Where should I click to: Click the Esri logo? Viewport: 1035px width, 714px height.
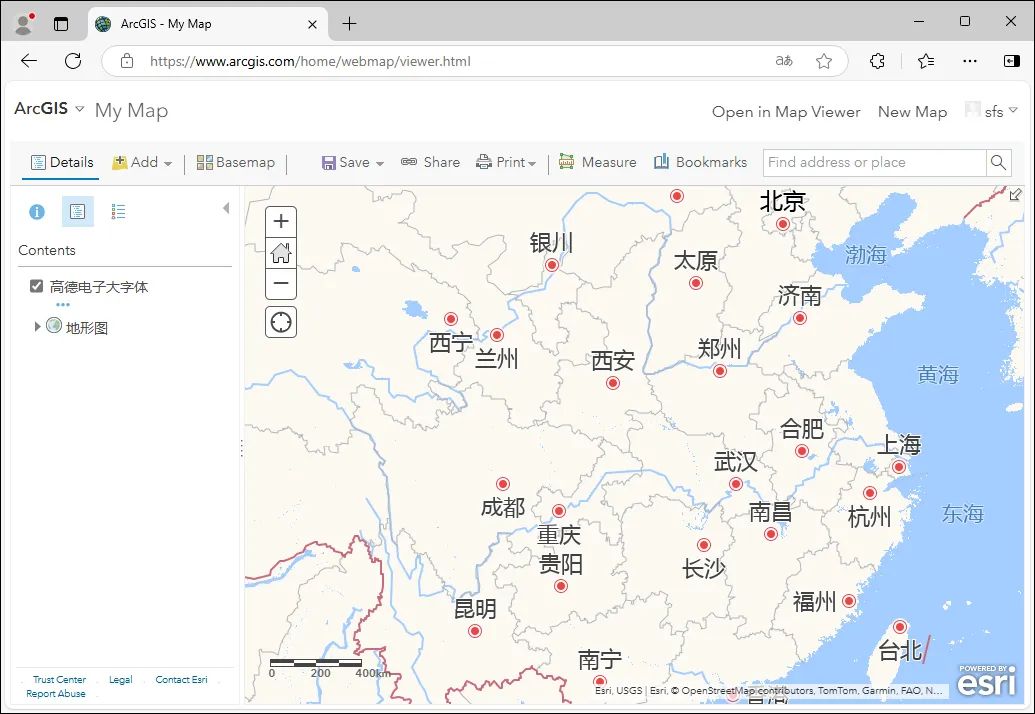click(x=987, y=680)
